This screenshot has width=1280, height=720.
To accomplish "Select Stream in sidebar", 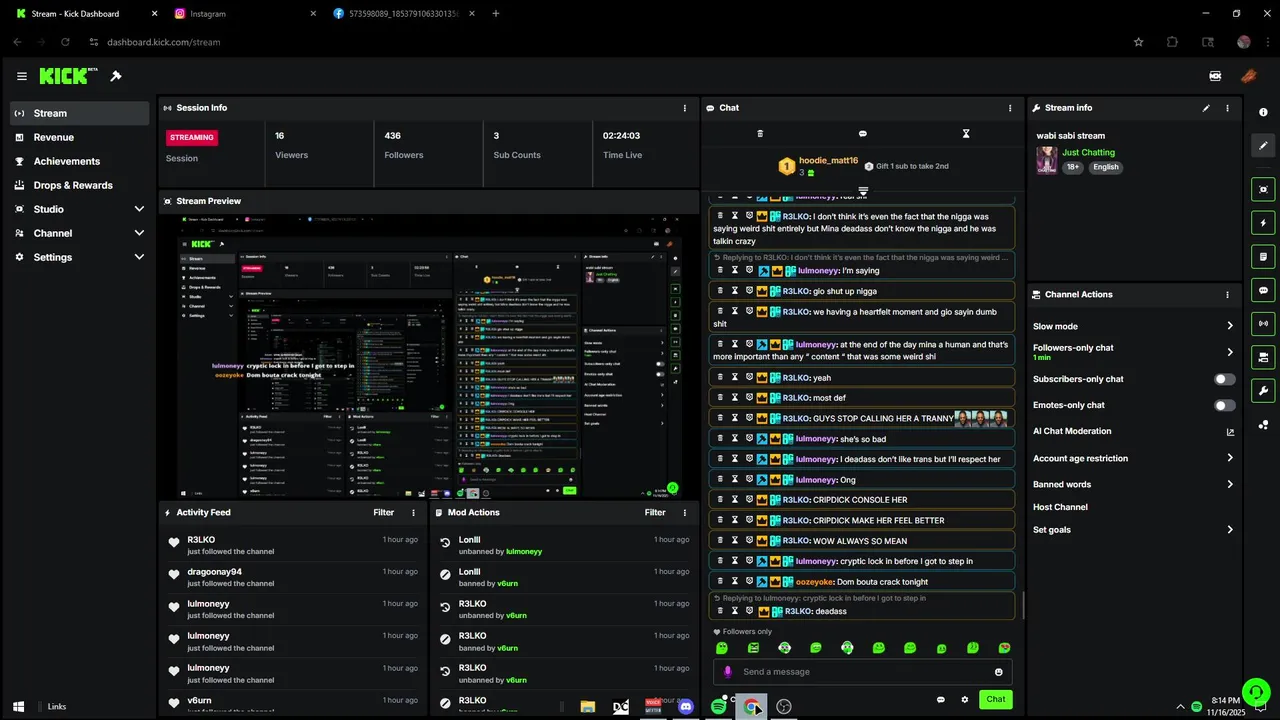I will click(80, 113).
